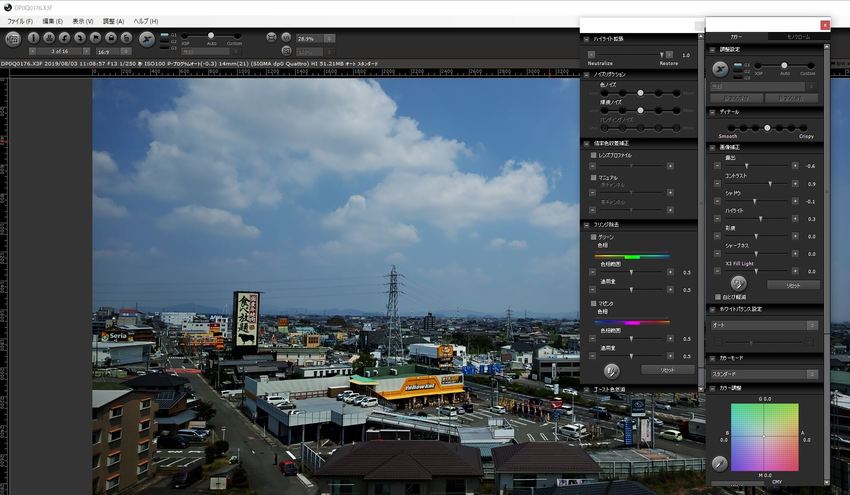Click the 露出 slider track
The image size is (850, 495).
pos(756,165)
